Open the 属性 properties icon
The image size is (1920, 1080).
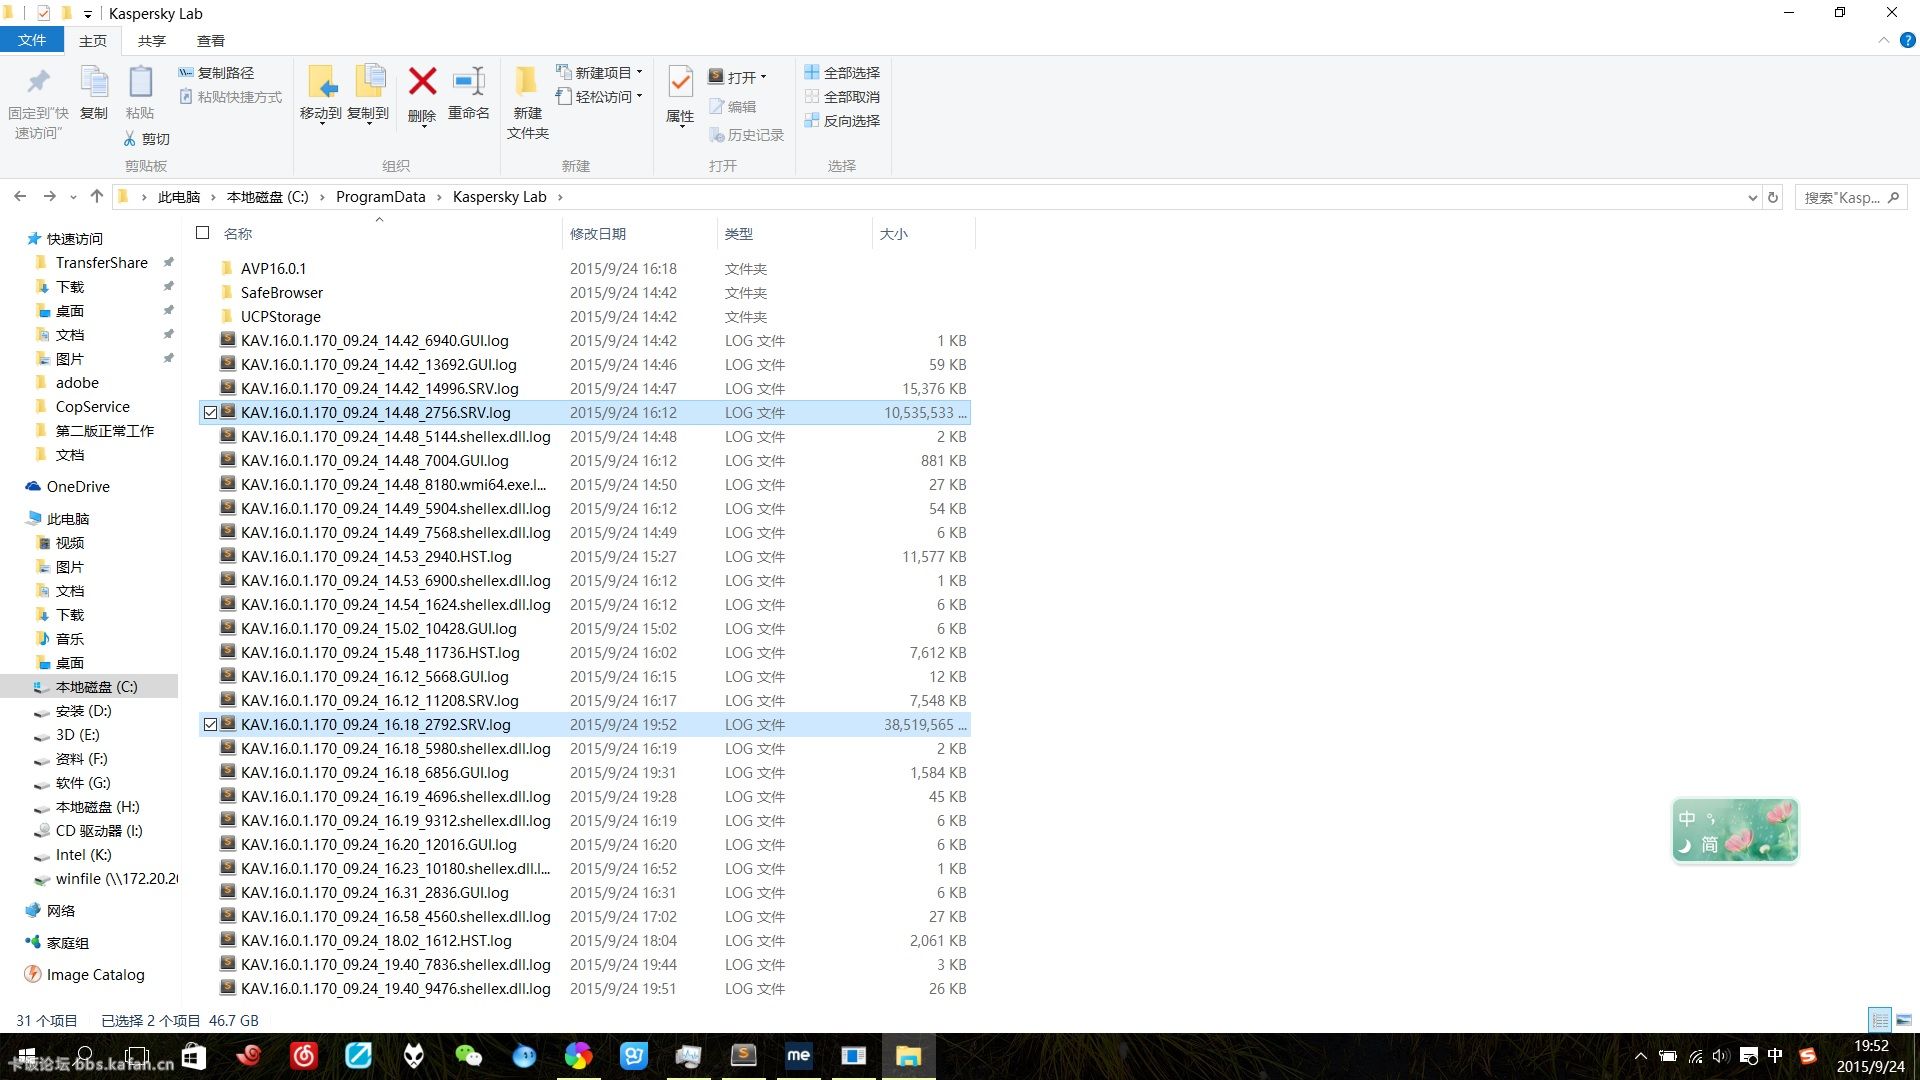[680, 84]
